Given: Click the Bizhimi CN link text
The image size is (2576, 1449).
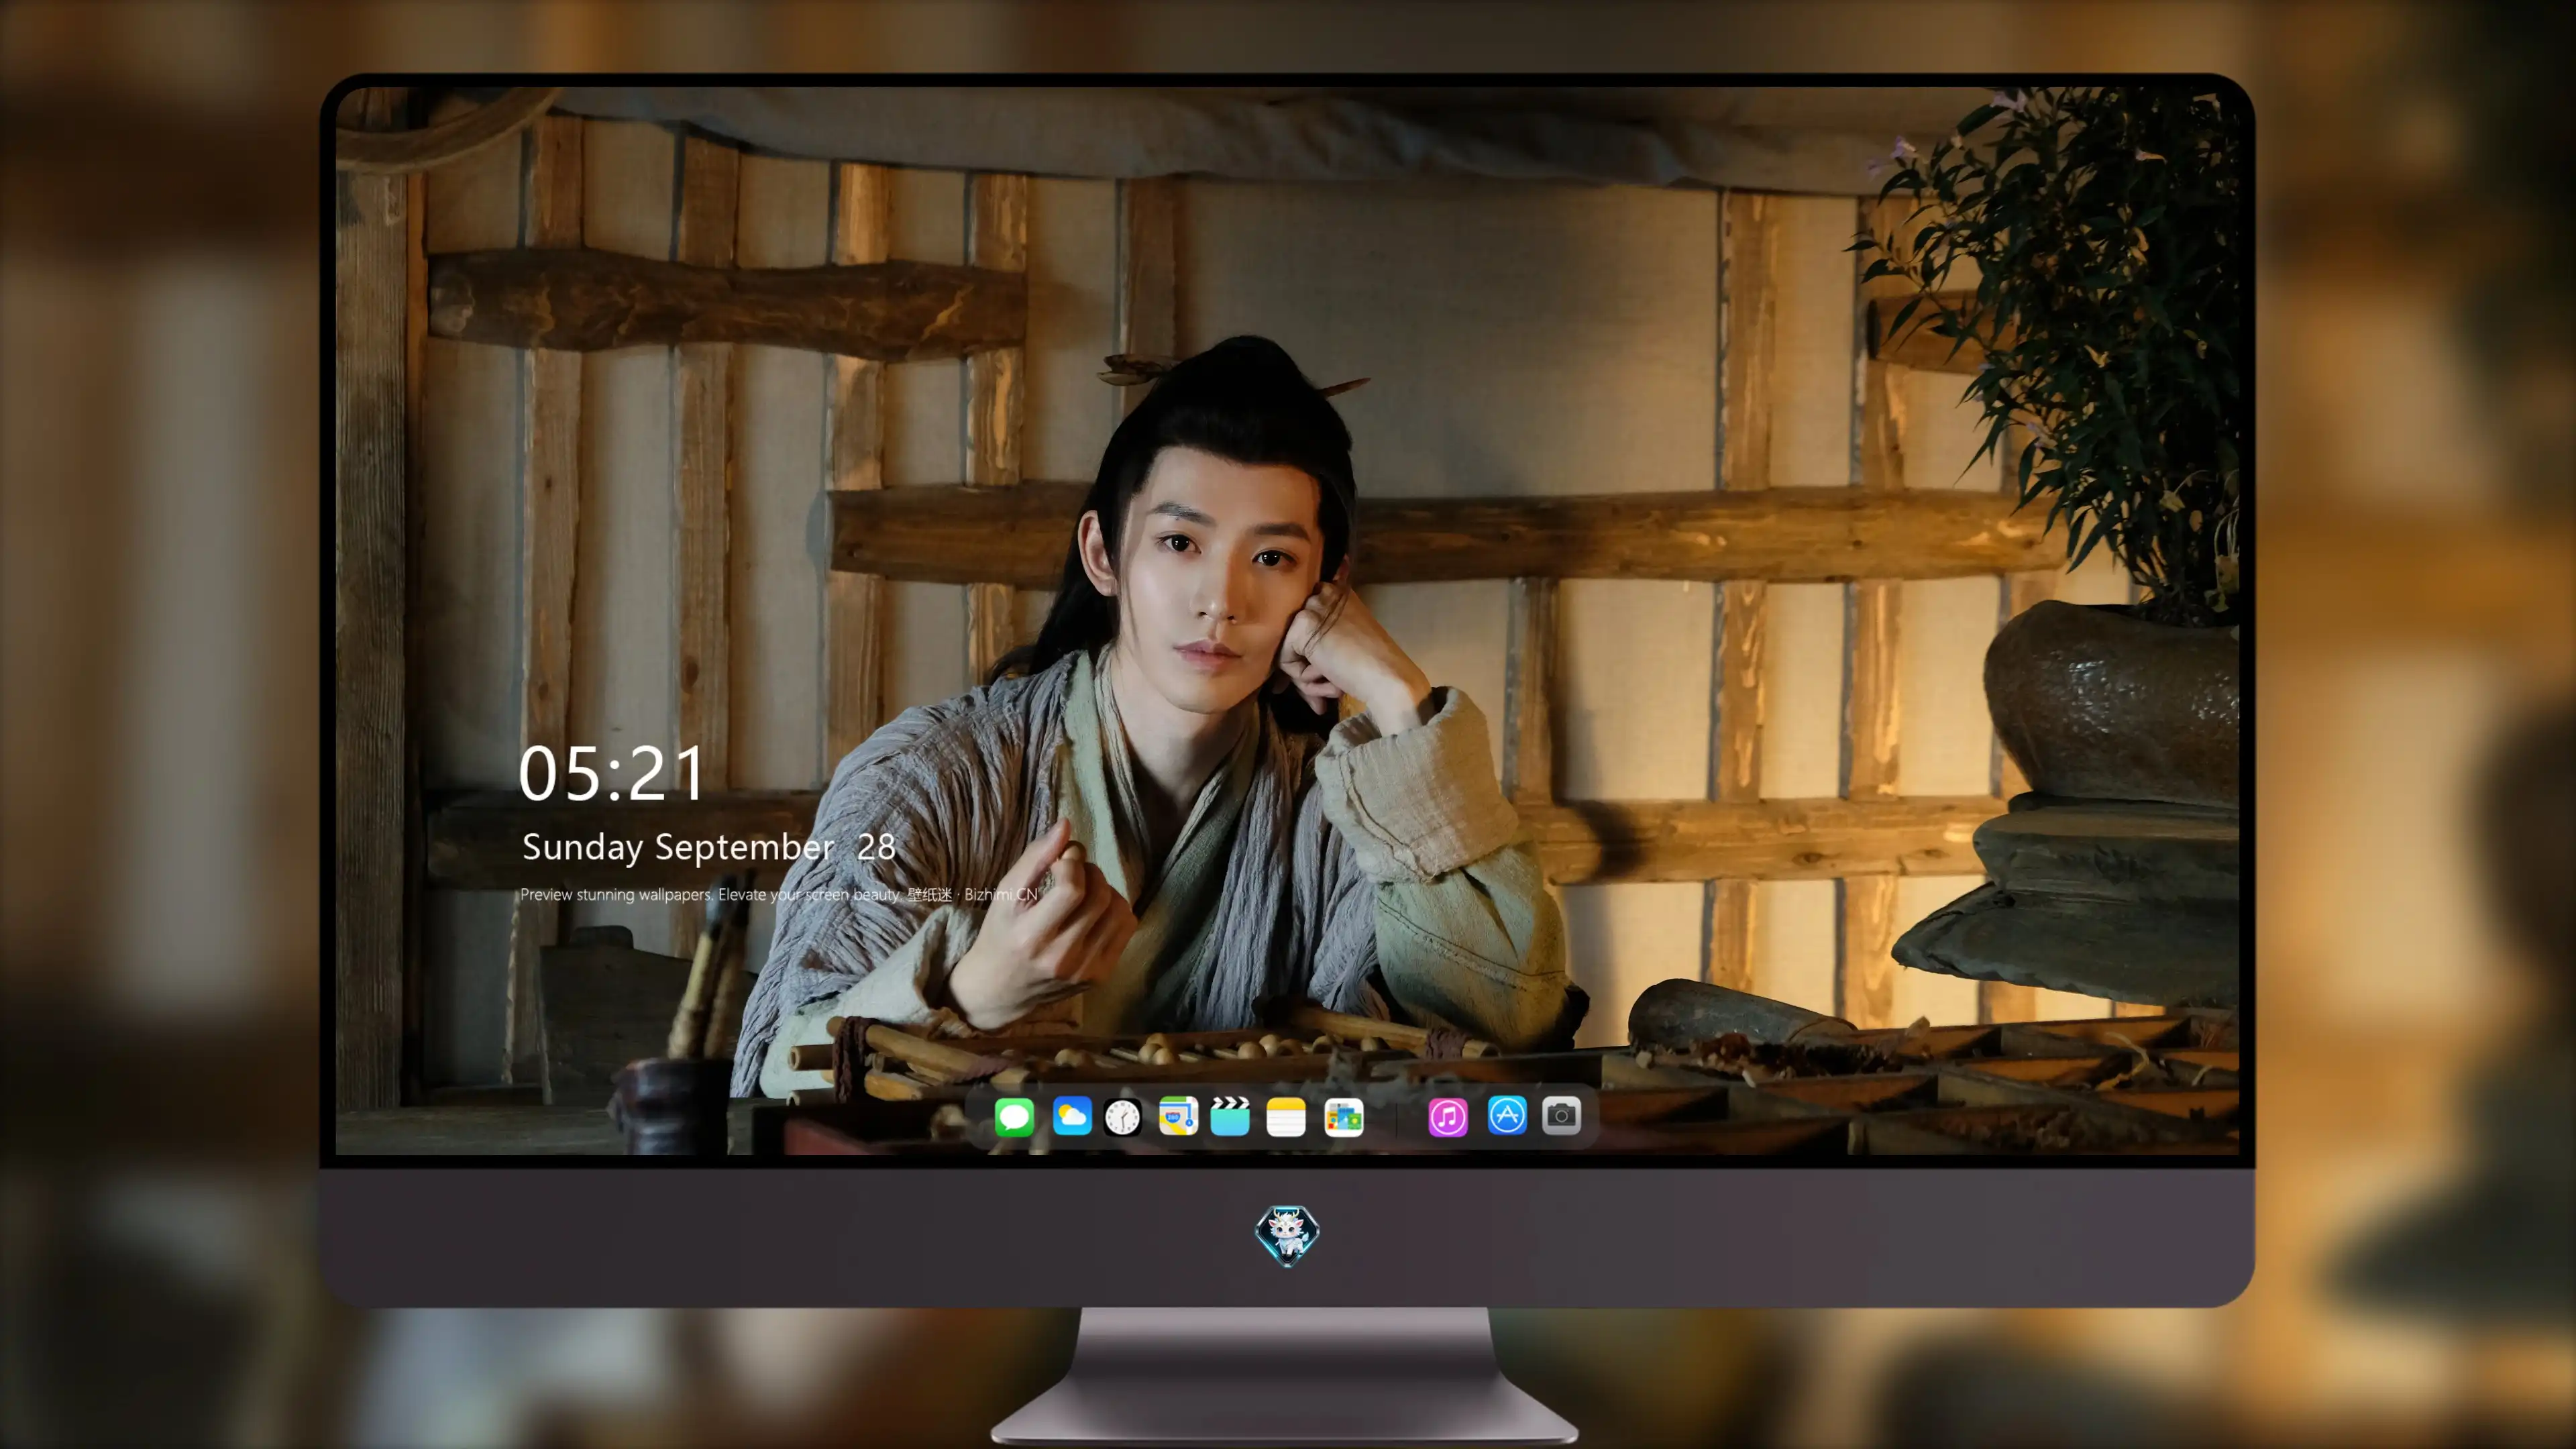Looking at the screenshot, I should click(x=1001, y=894).
